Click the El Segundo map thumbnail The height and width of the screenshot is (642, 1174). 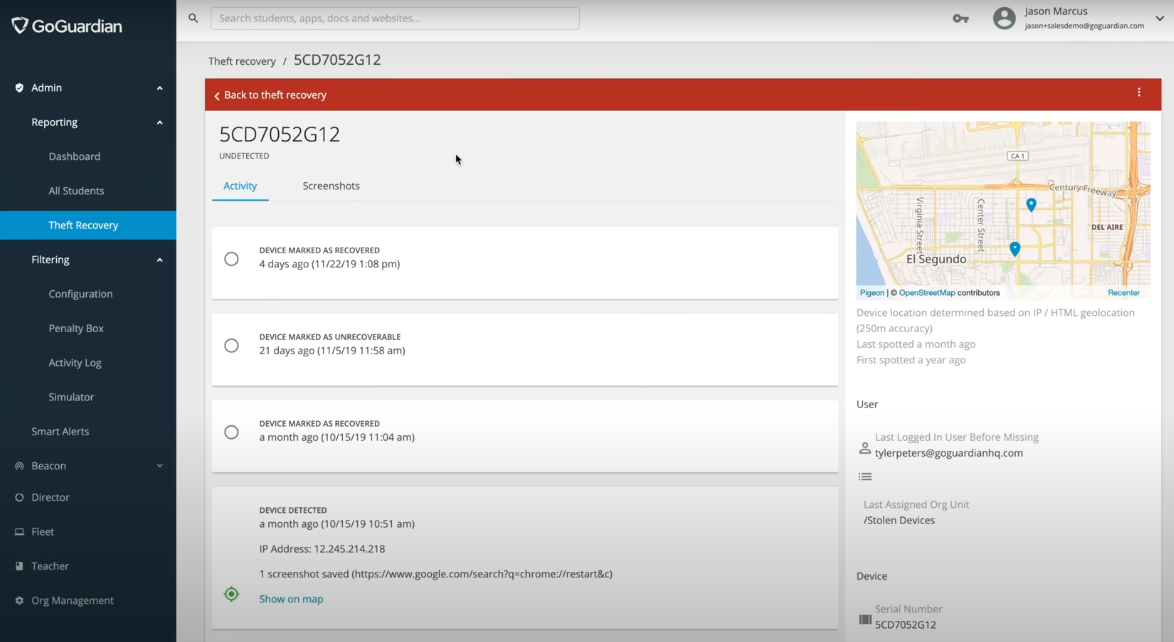point(1003,211)
